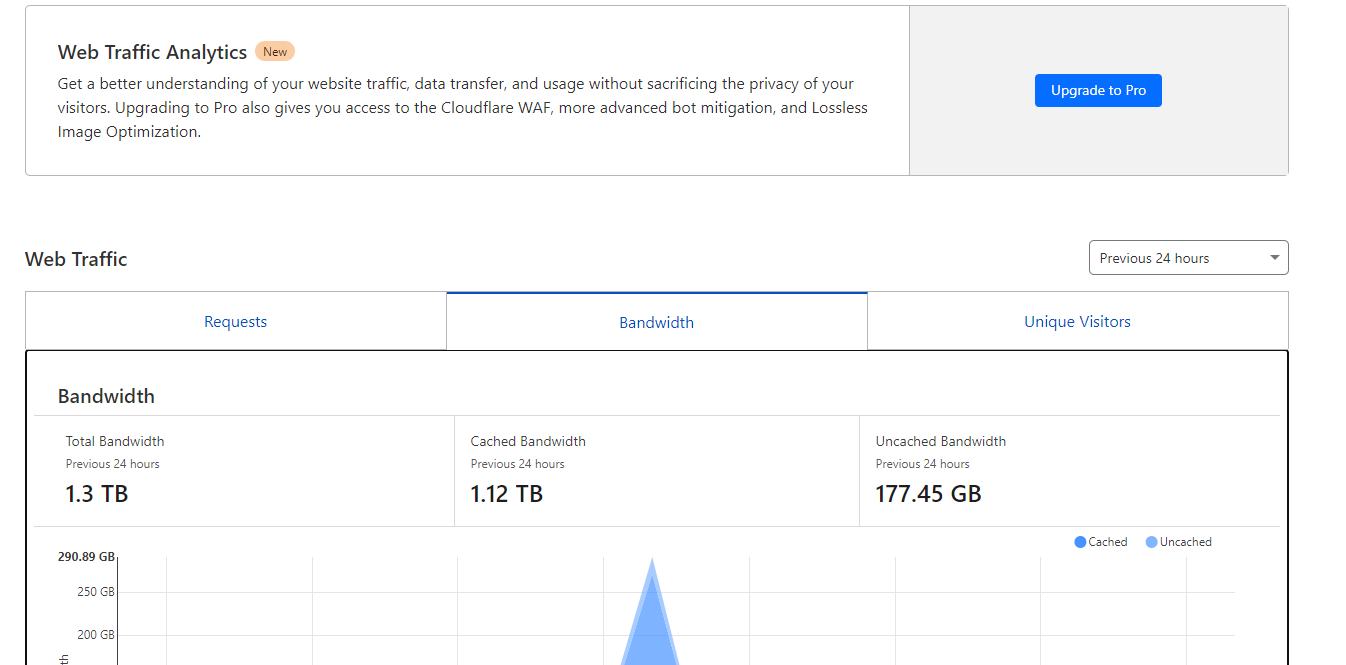Click the Uncached Bandwidth 177.45 GB value

[928, 494]
